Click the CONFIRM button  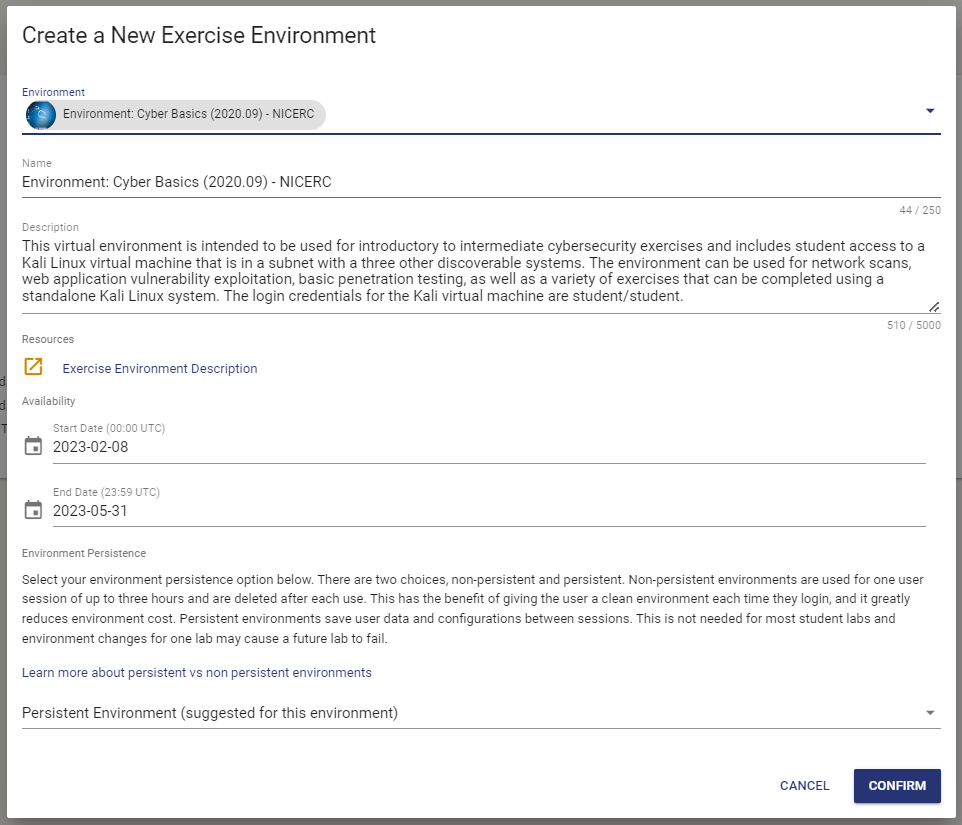tap(896, 786)
